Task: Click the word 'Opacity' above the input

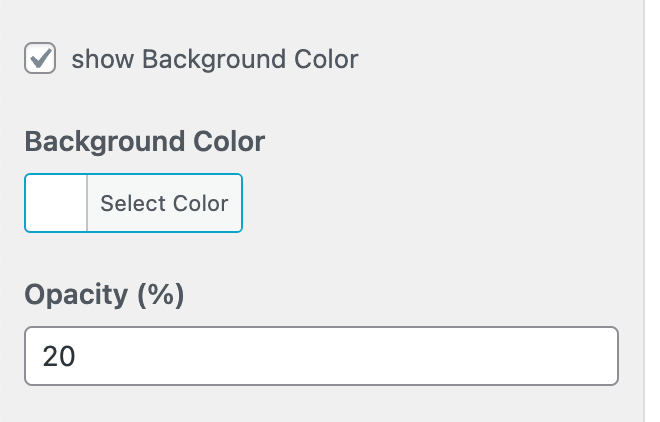Action: pos(76,295)
